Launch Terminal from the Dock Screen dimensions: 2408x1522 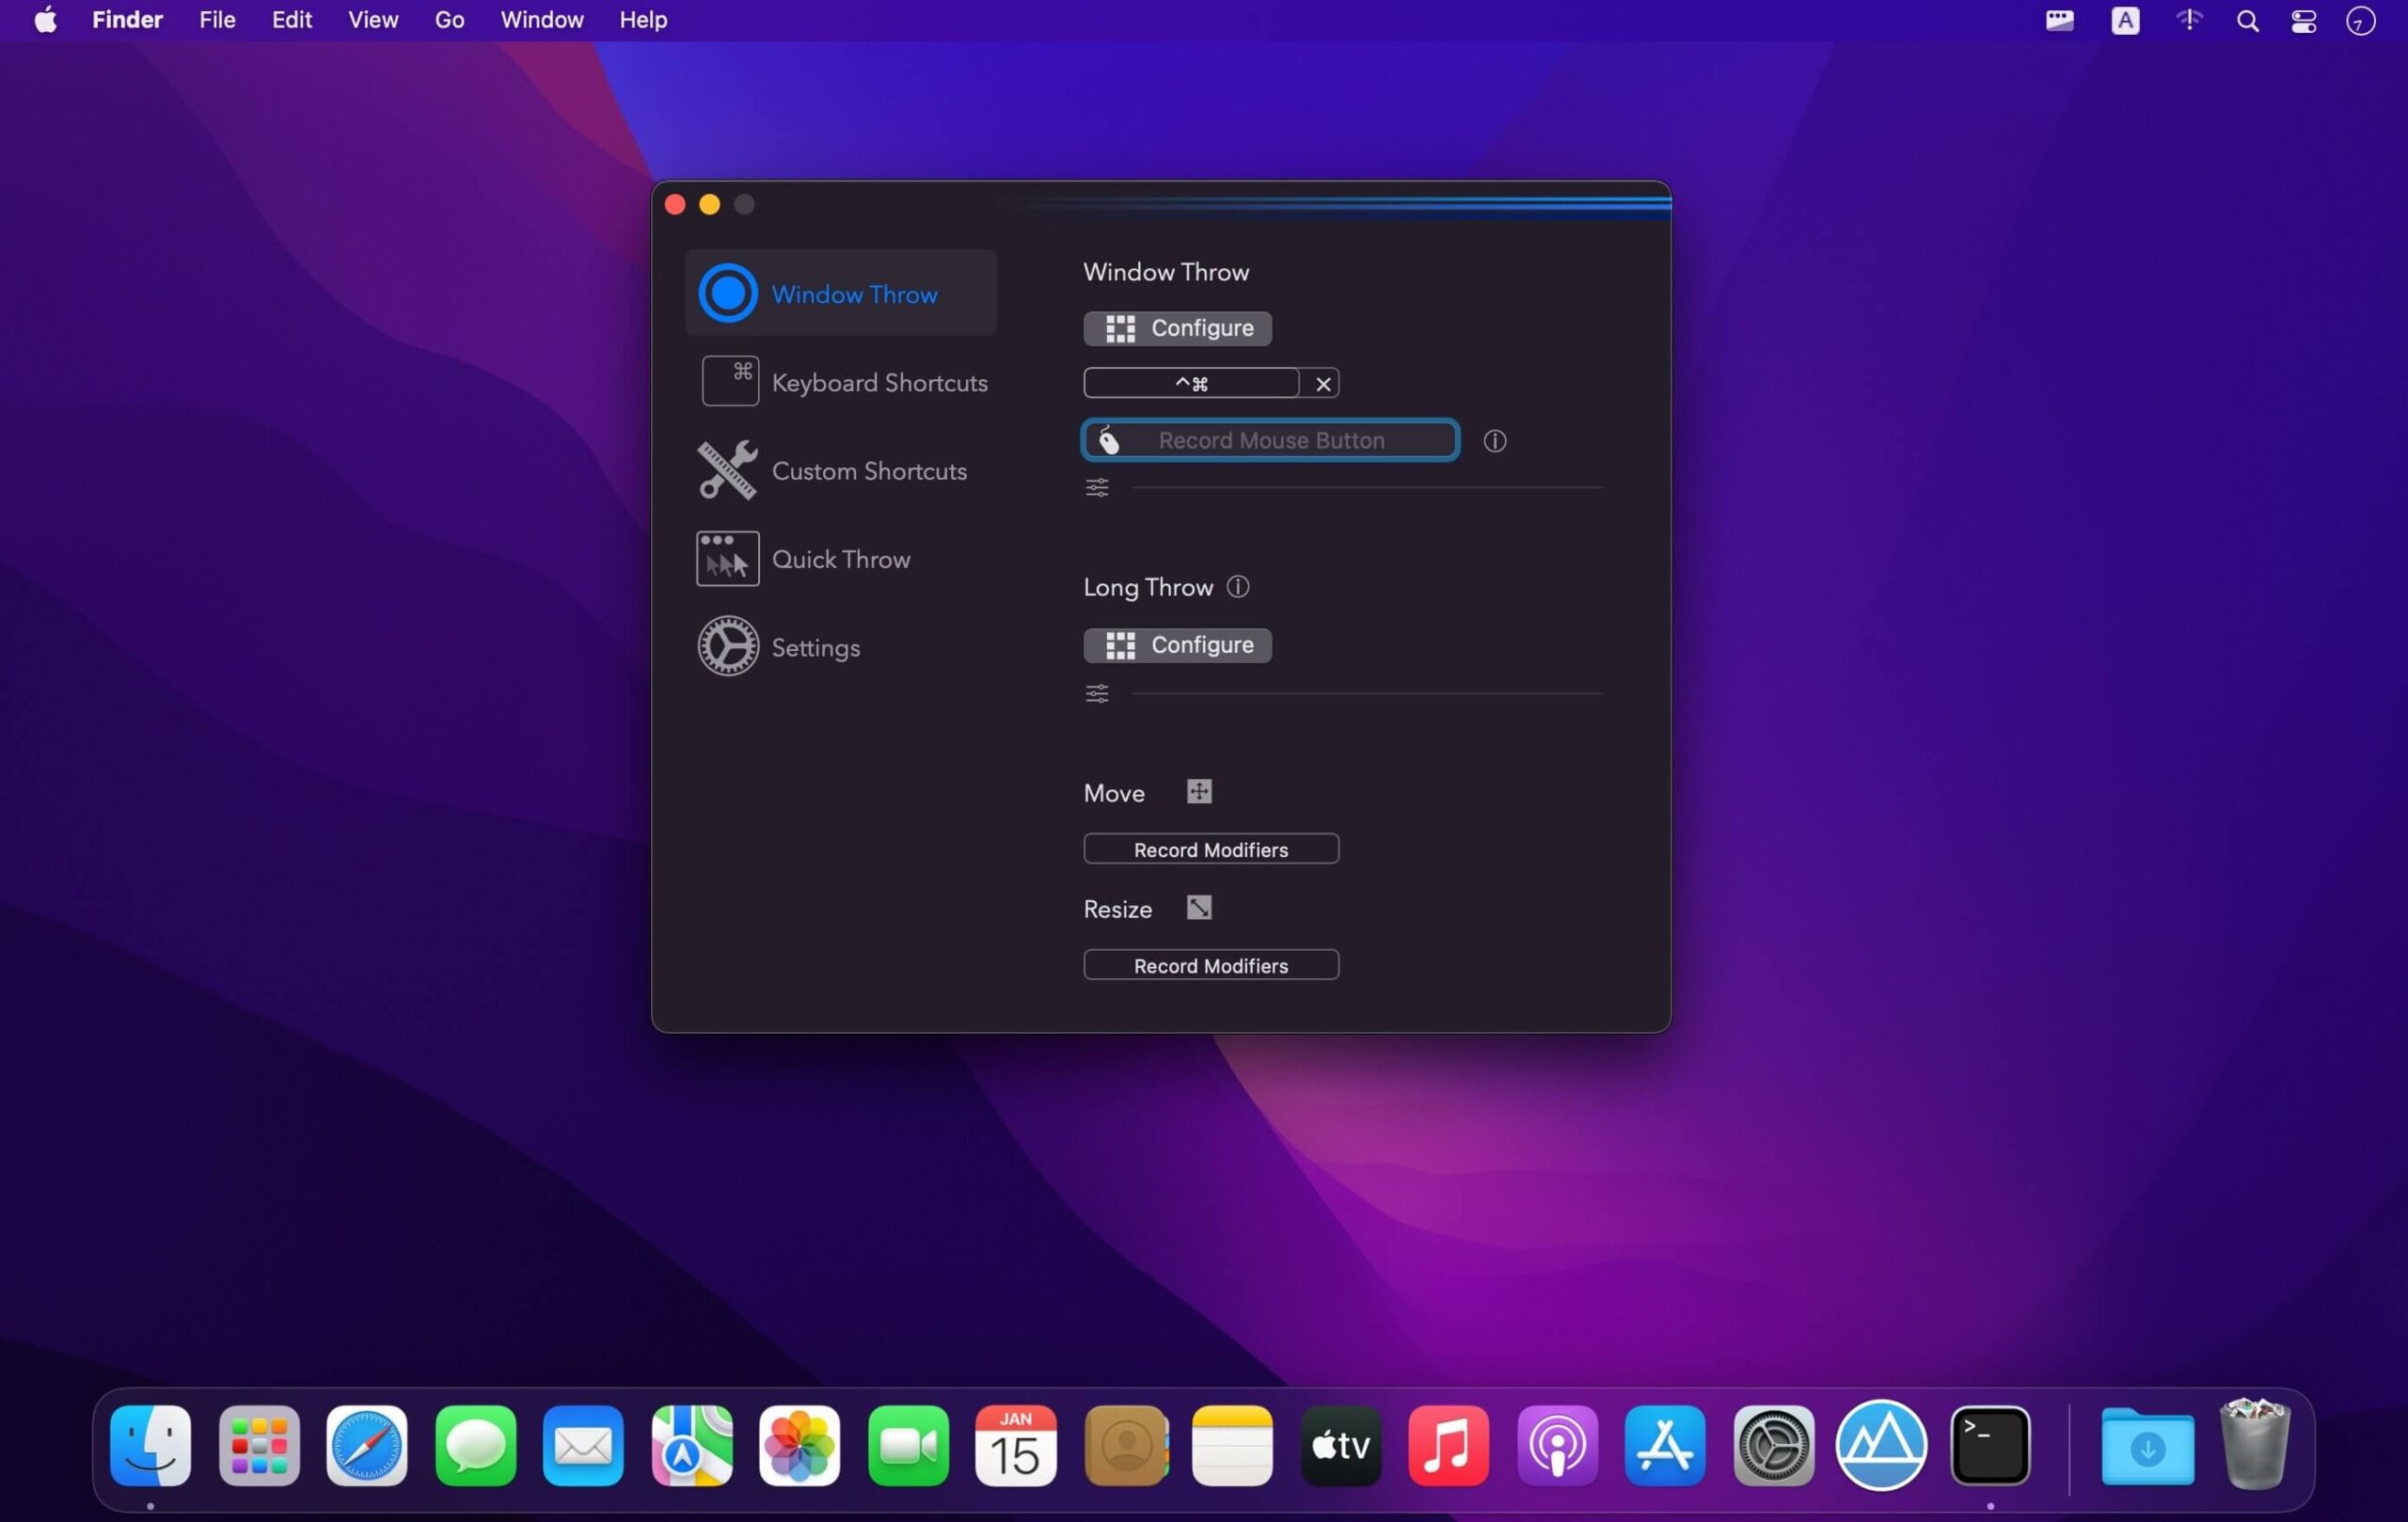pos(1989,1445)
